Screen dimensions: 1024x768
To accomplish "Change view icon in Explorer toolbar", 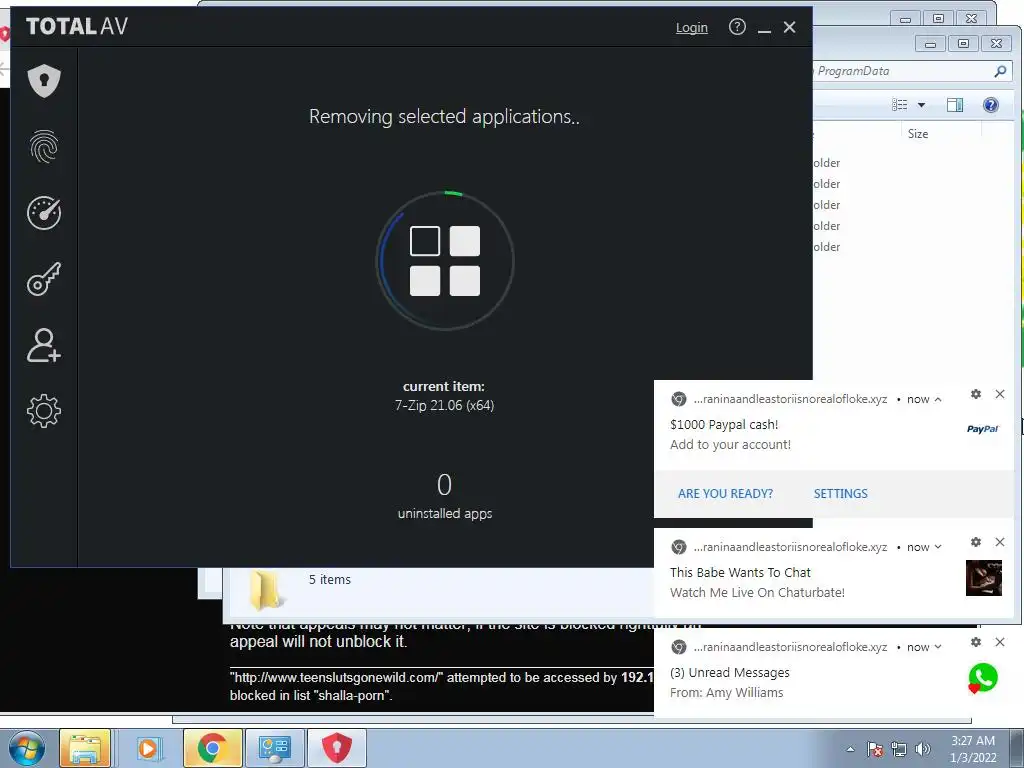I will click(x=900, y=104).
